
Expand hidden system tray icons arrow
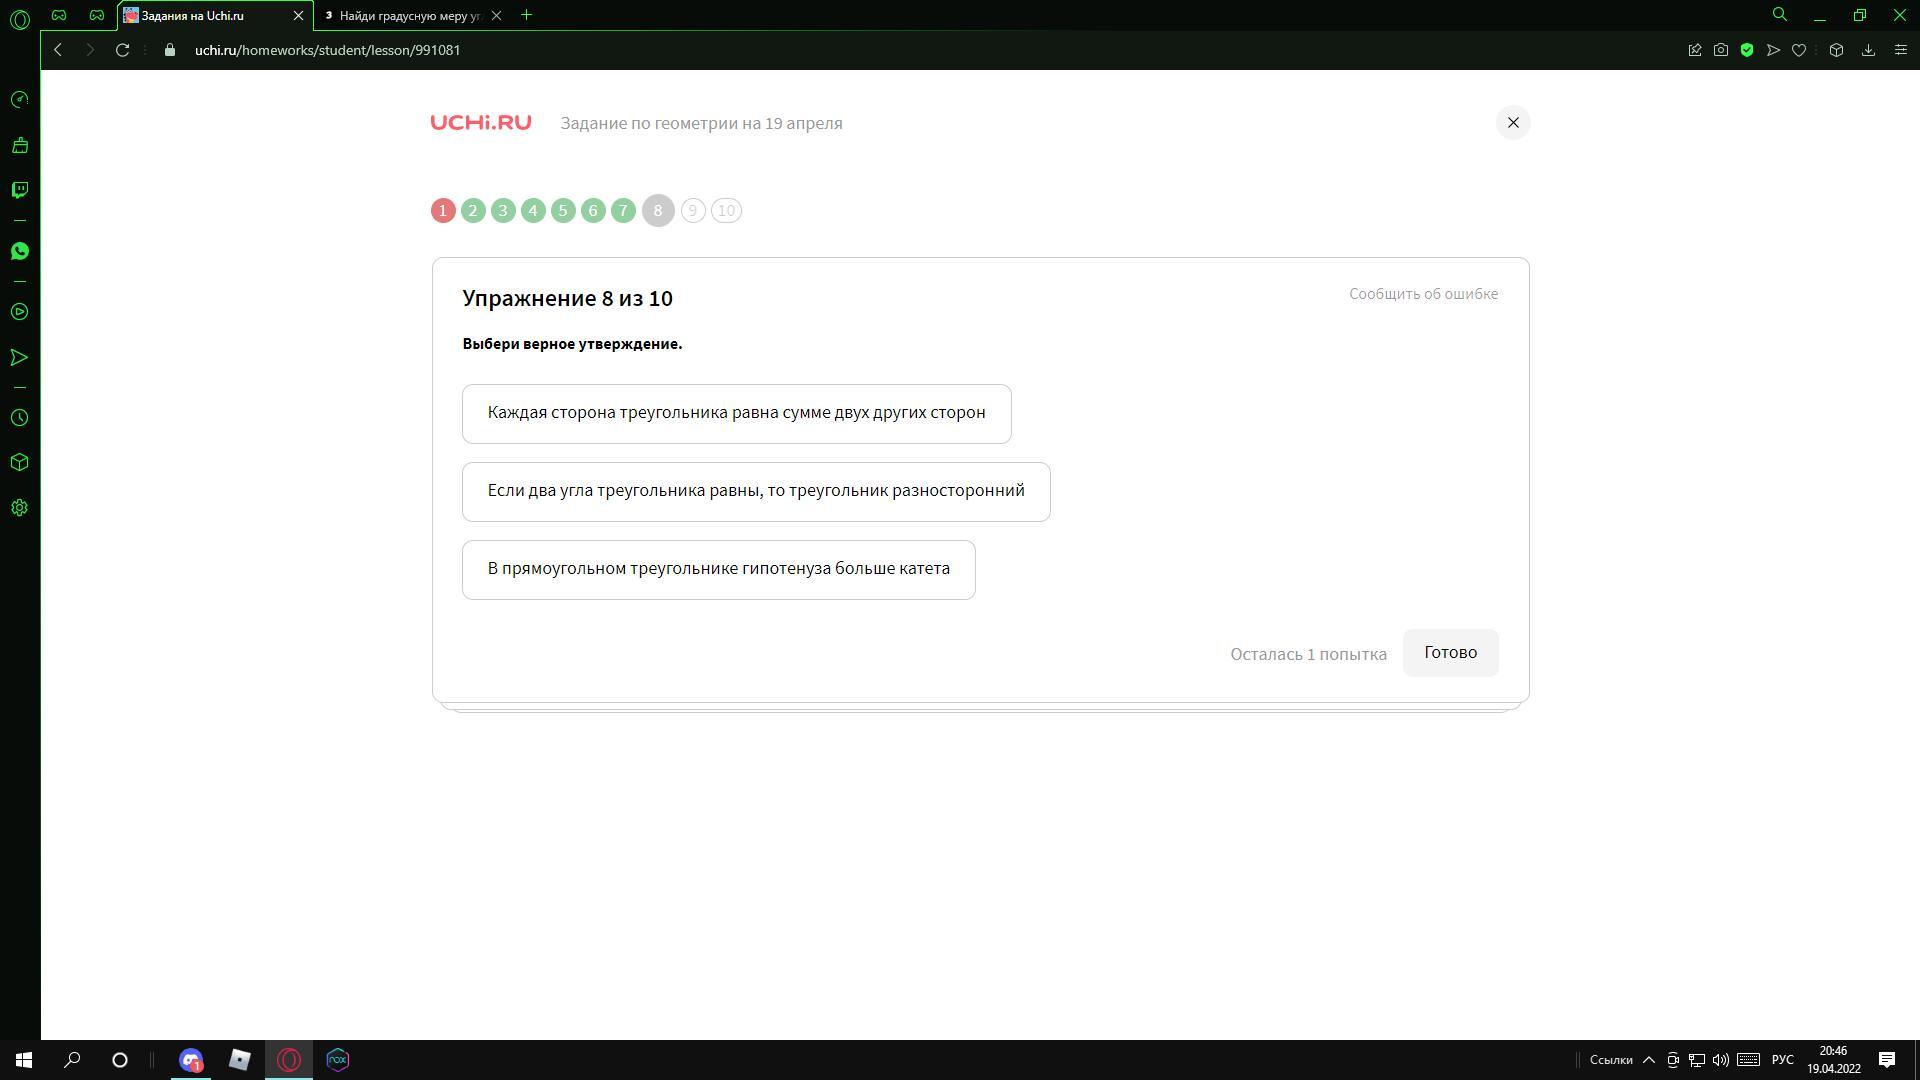[x=1649, y=1060]
